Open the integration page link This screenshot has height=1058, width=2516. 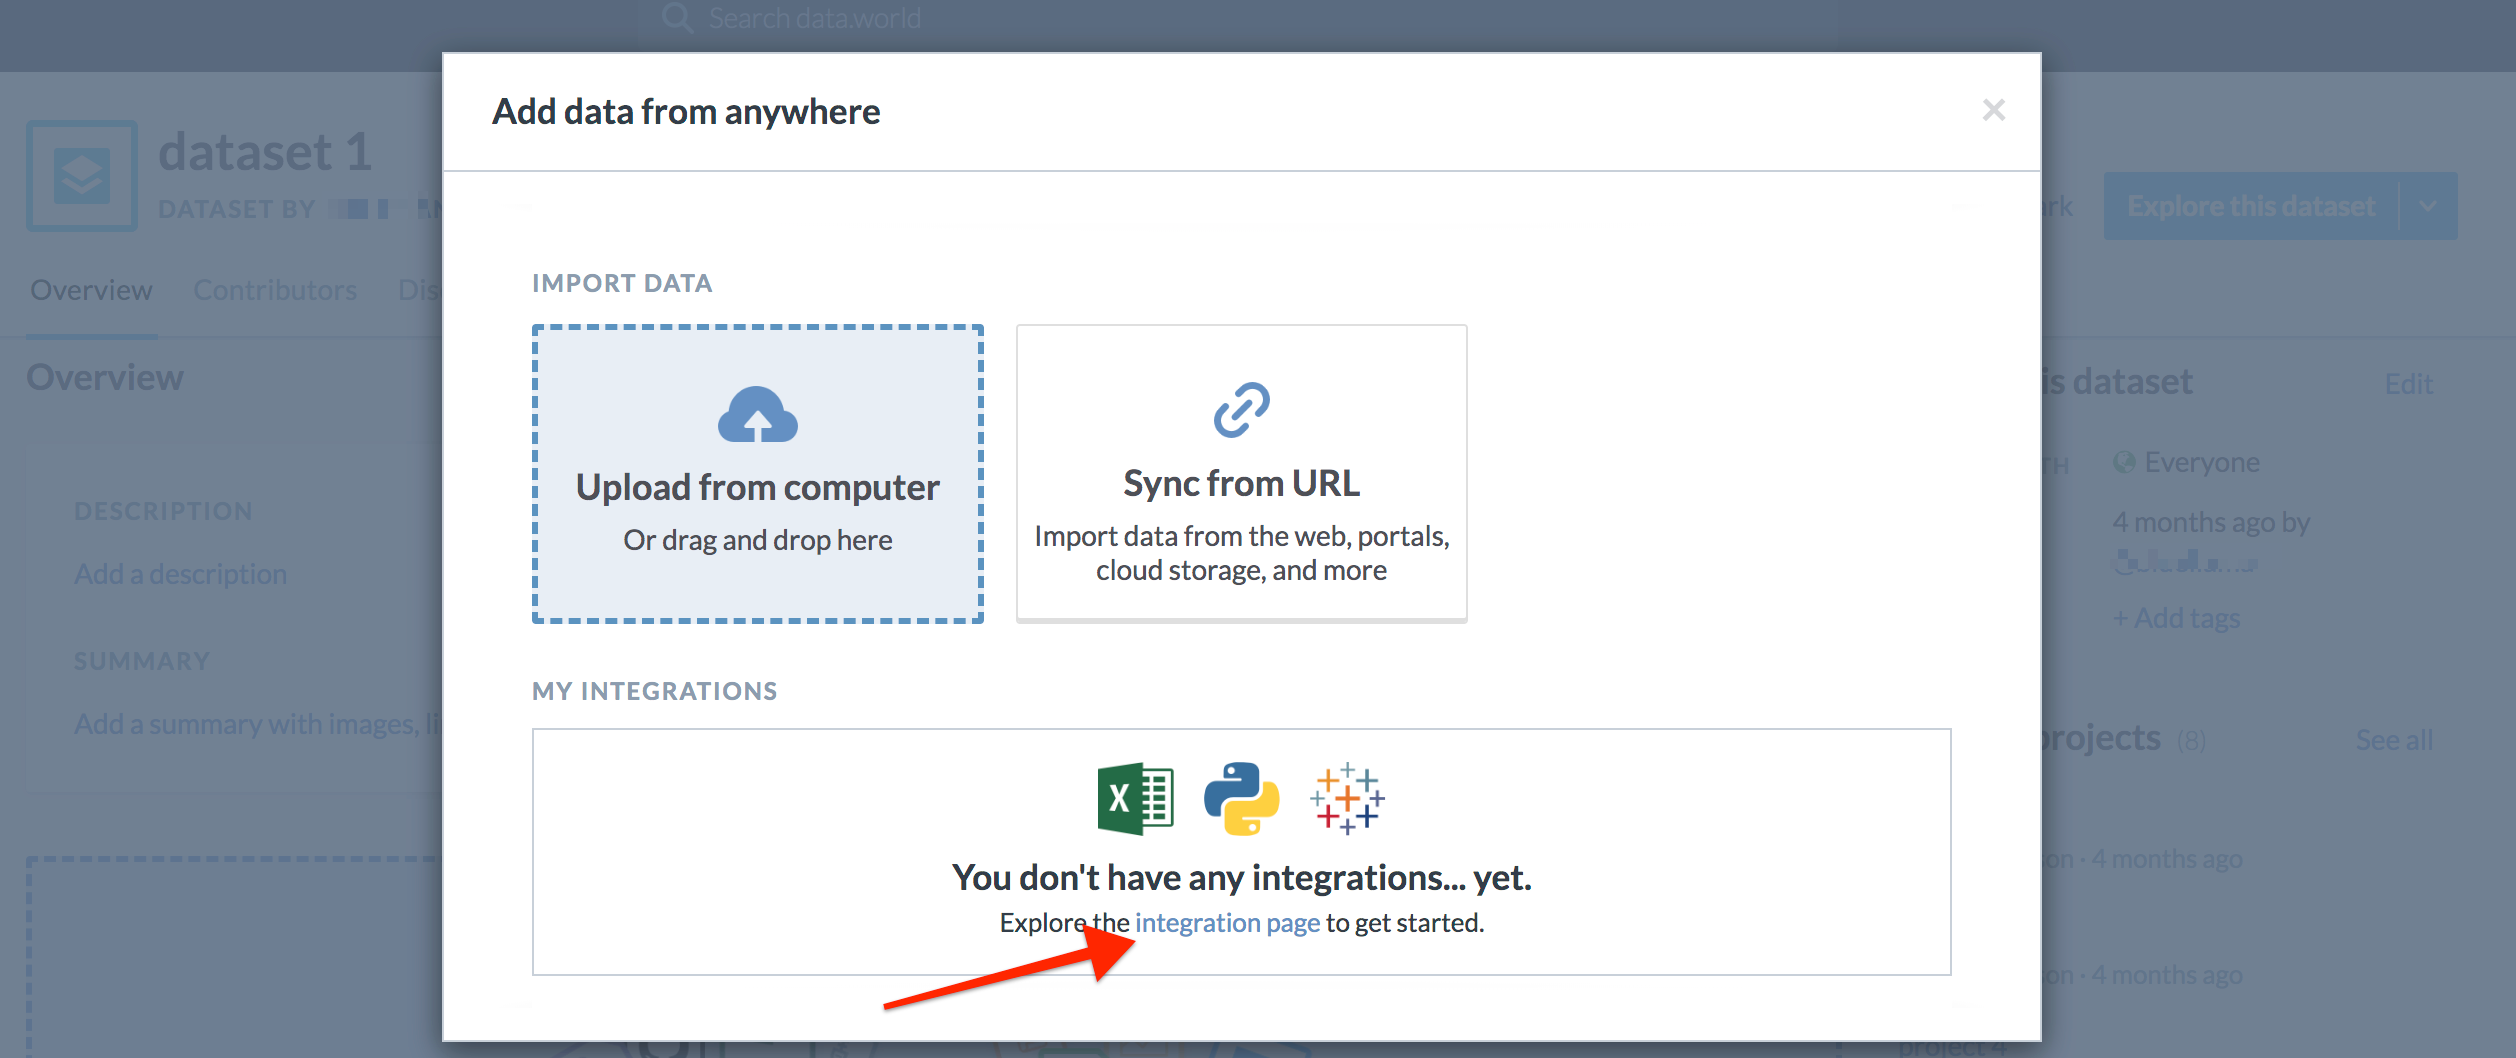[1227, 922]
